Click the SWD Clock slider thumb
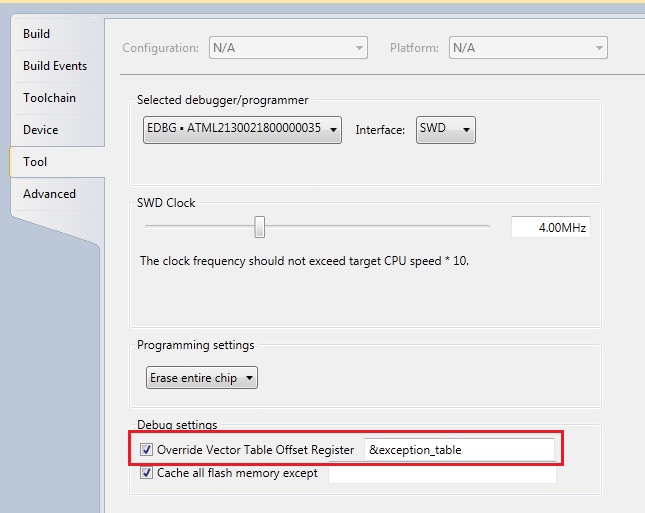The width and height of the screenshot is (645, 513). [260, 227]
